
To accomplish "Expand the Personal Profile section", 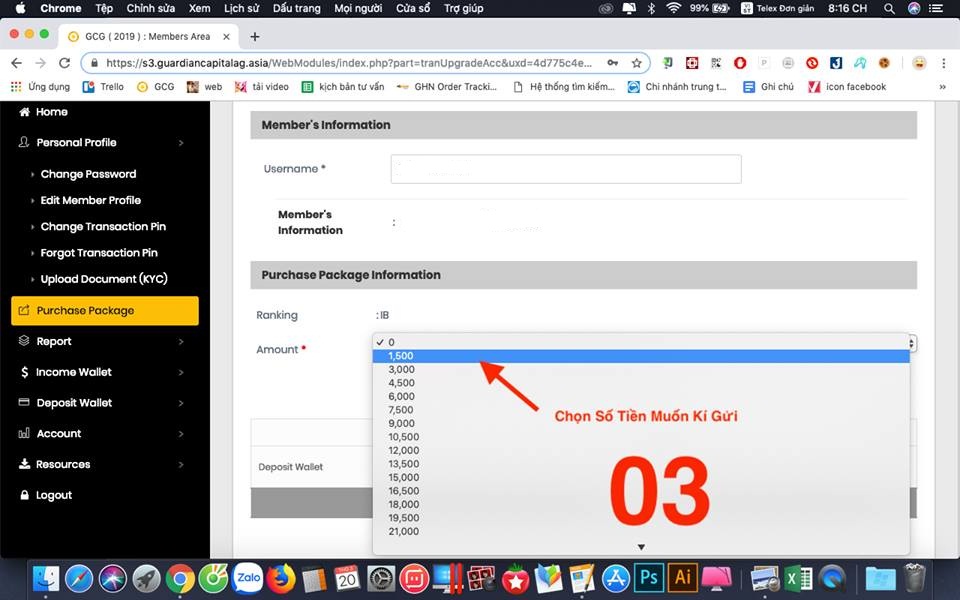I will [100, 143].
